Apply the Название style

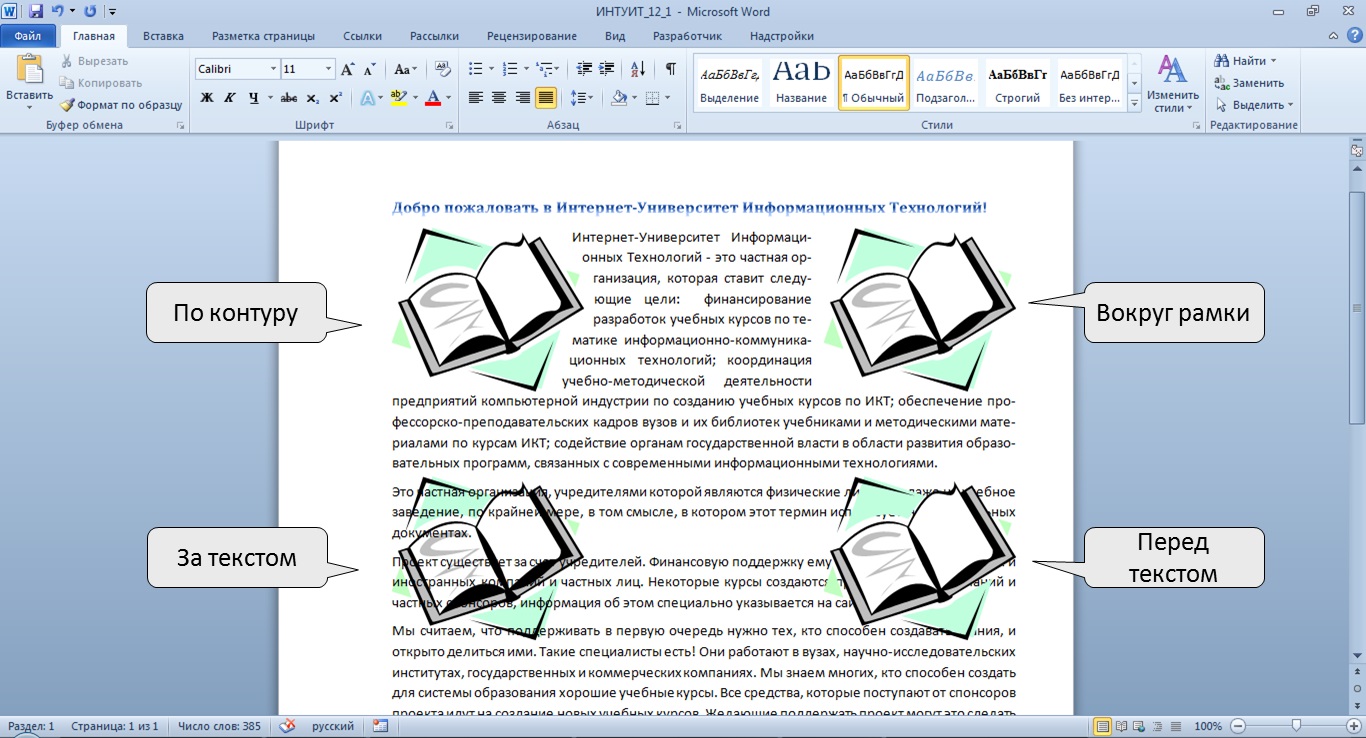click(x=801, y=81)
